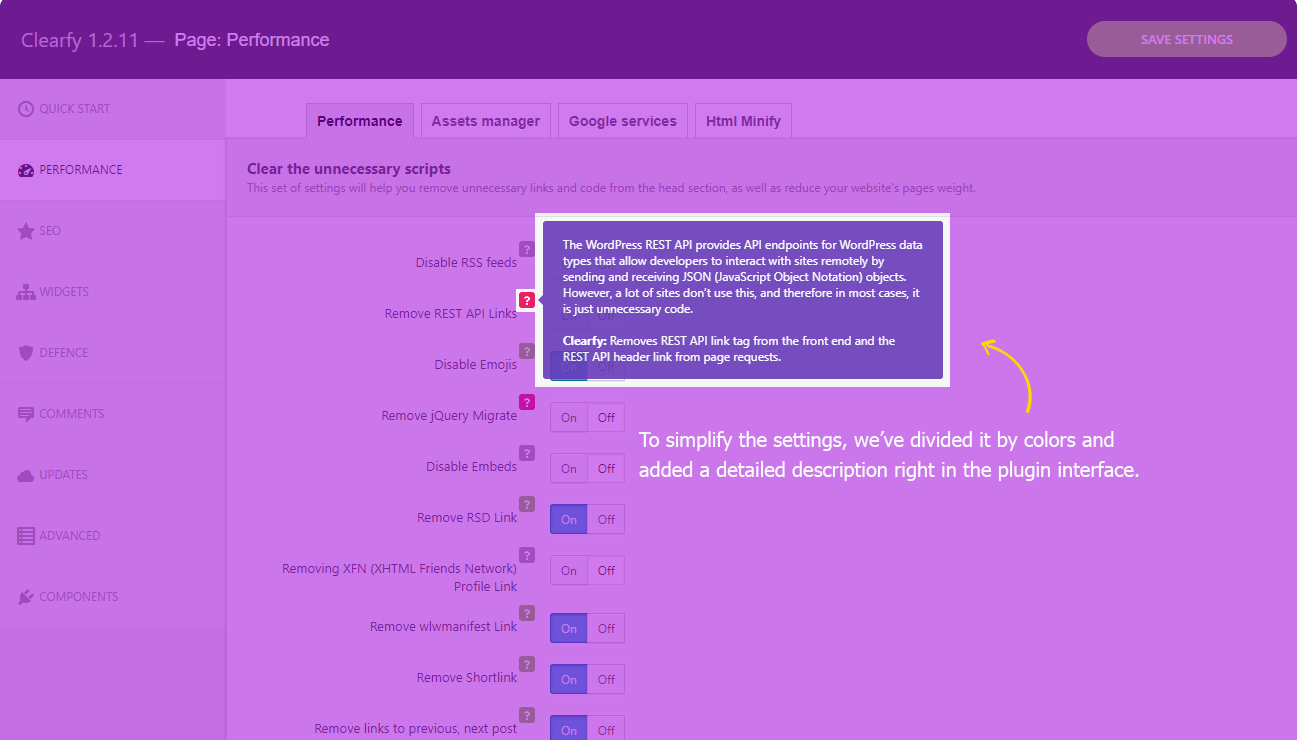Viewport: 1297px width, 740px height.
Task: Set Remove wlwmanifest Link to Off
Action: [x=606, y=628]
